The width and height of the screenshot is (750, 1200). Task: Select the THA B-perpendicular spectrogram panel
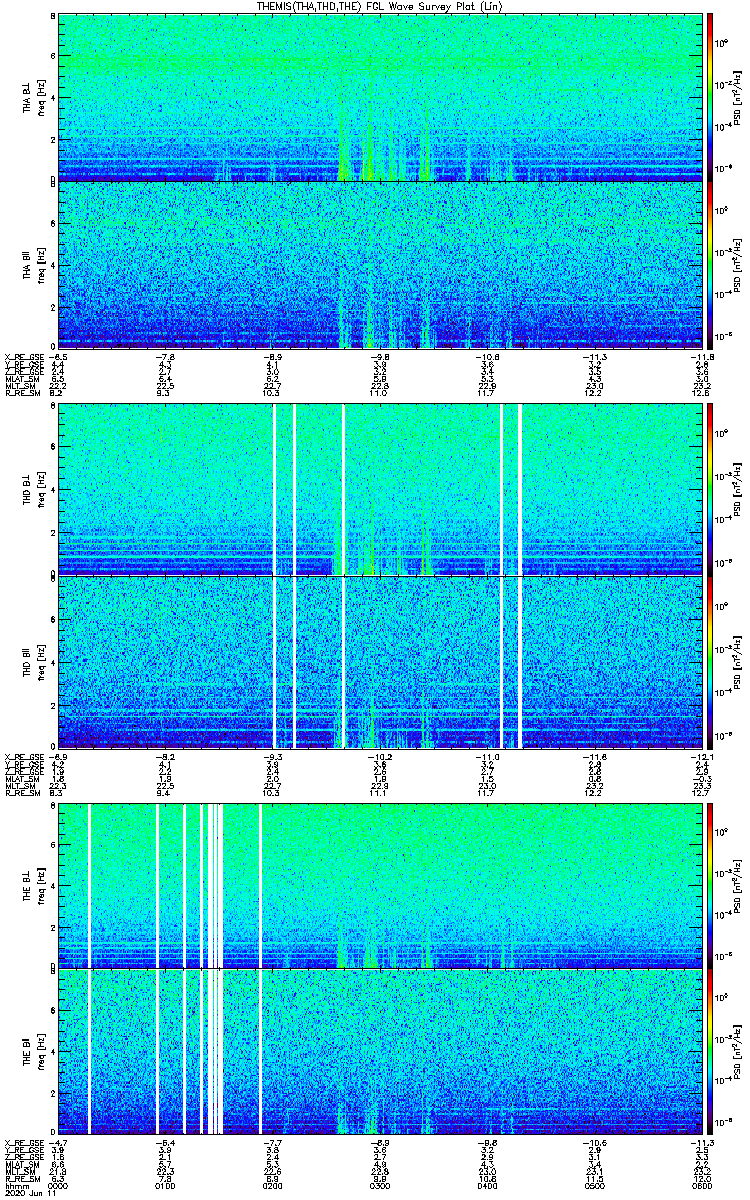(381, 97)
